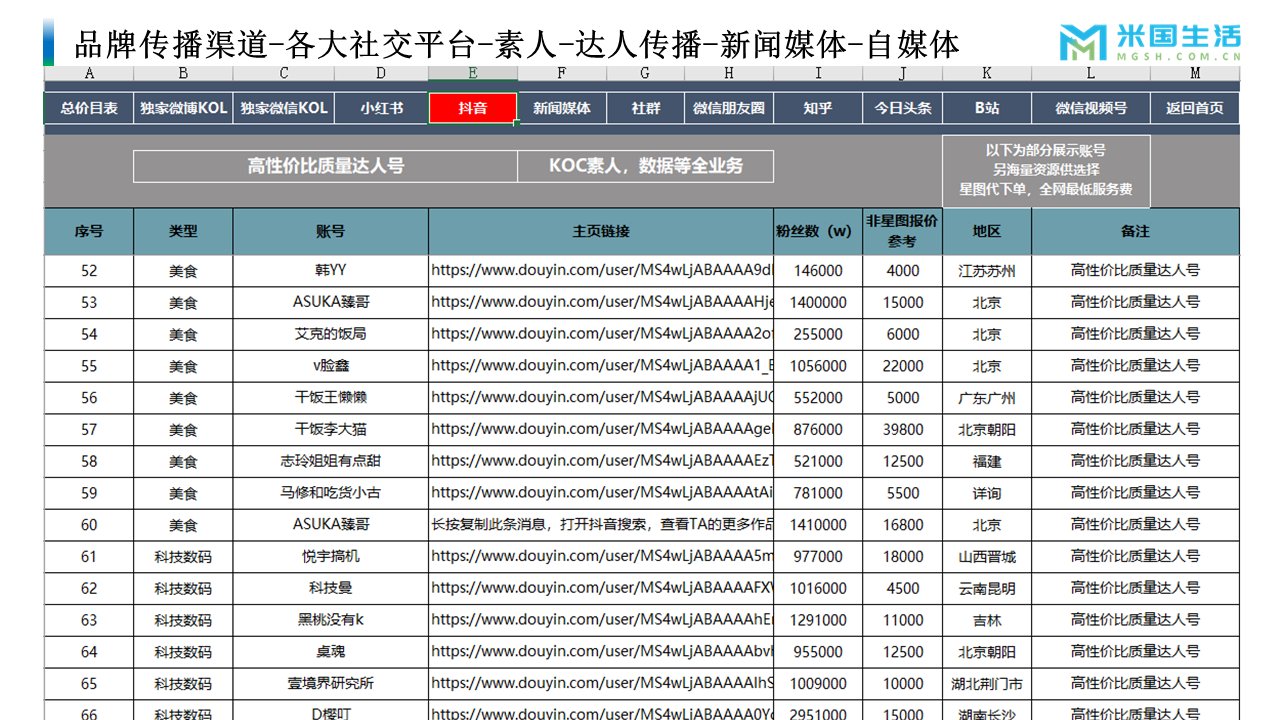Click the 账号 column header
1280x720 pixels.
331,231
